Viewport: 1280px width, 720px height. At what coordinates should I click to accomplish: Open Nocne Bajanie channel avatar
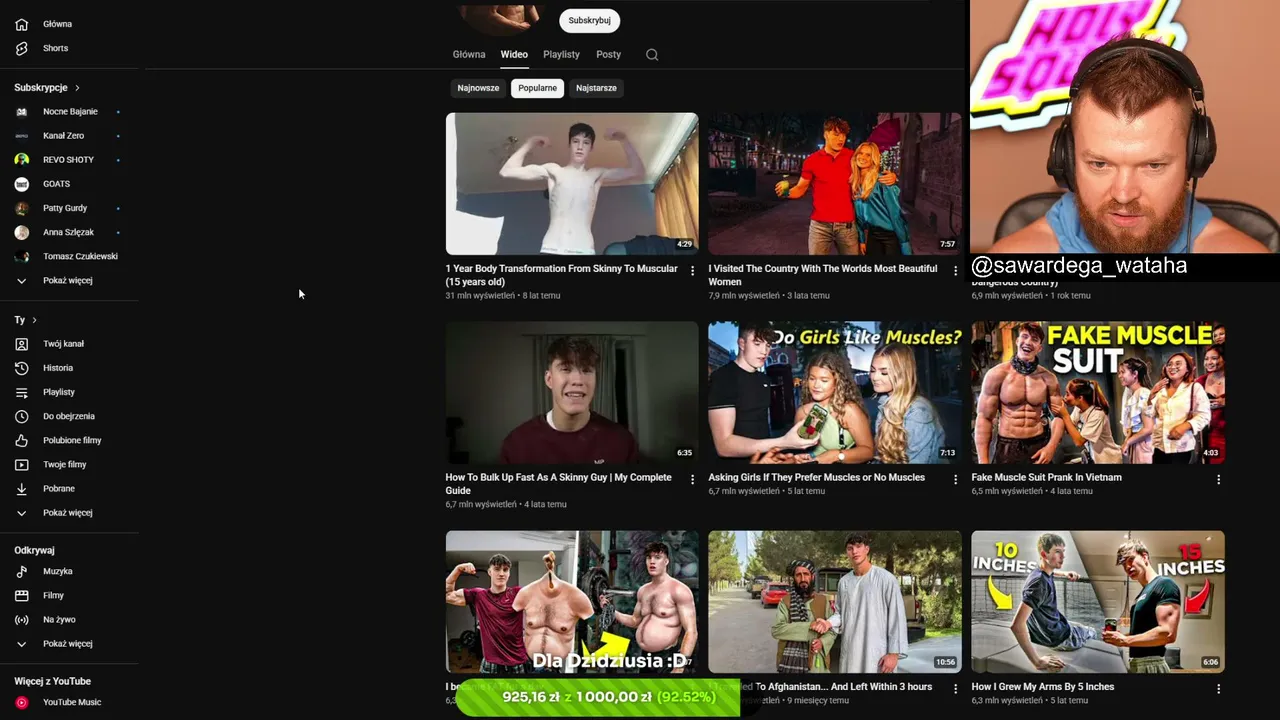(x=22, y=112)
